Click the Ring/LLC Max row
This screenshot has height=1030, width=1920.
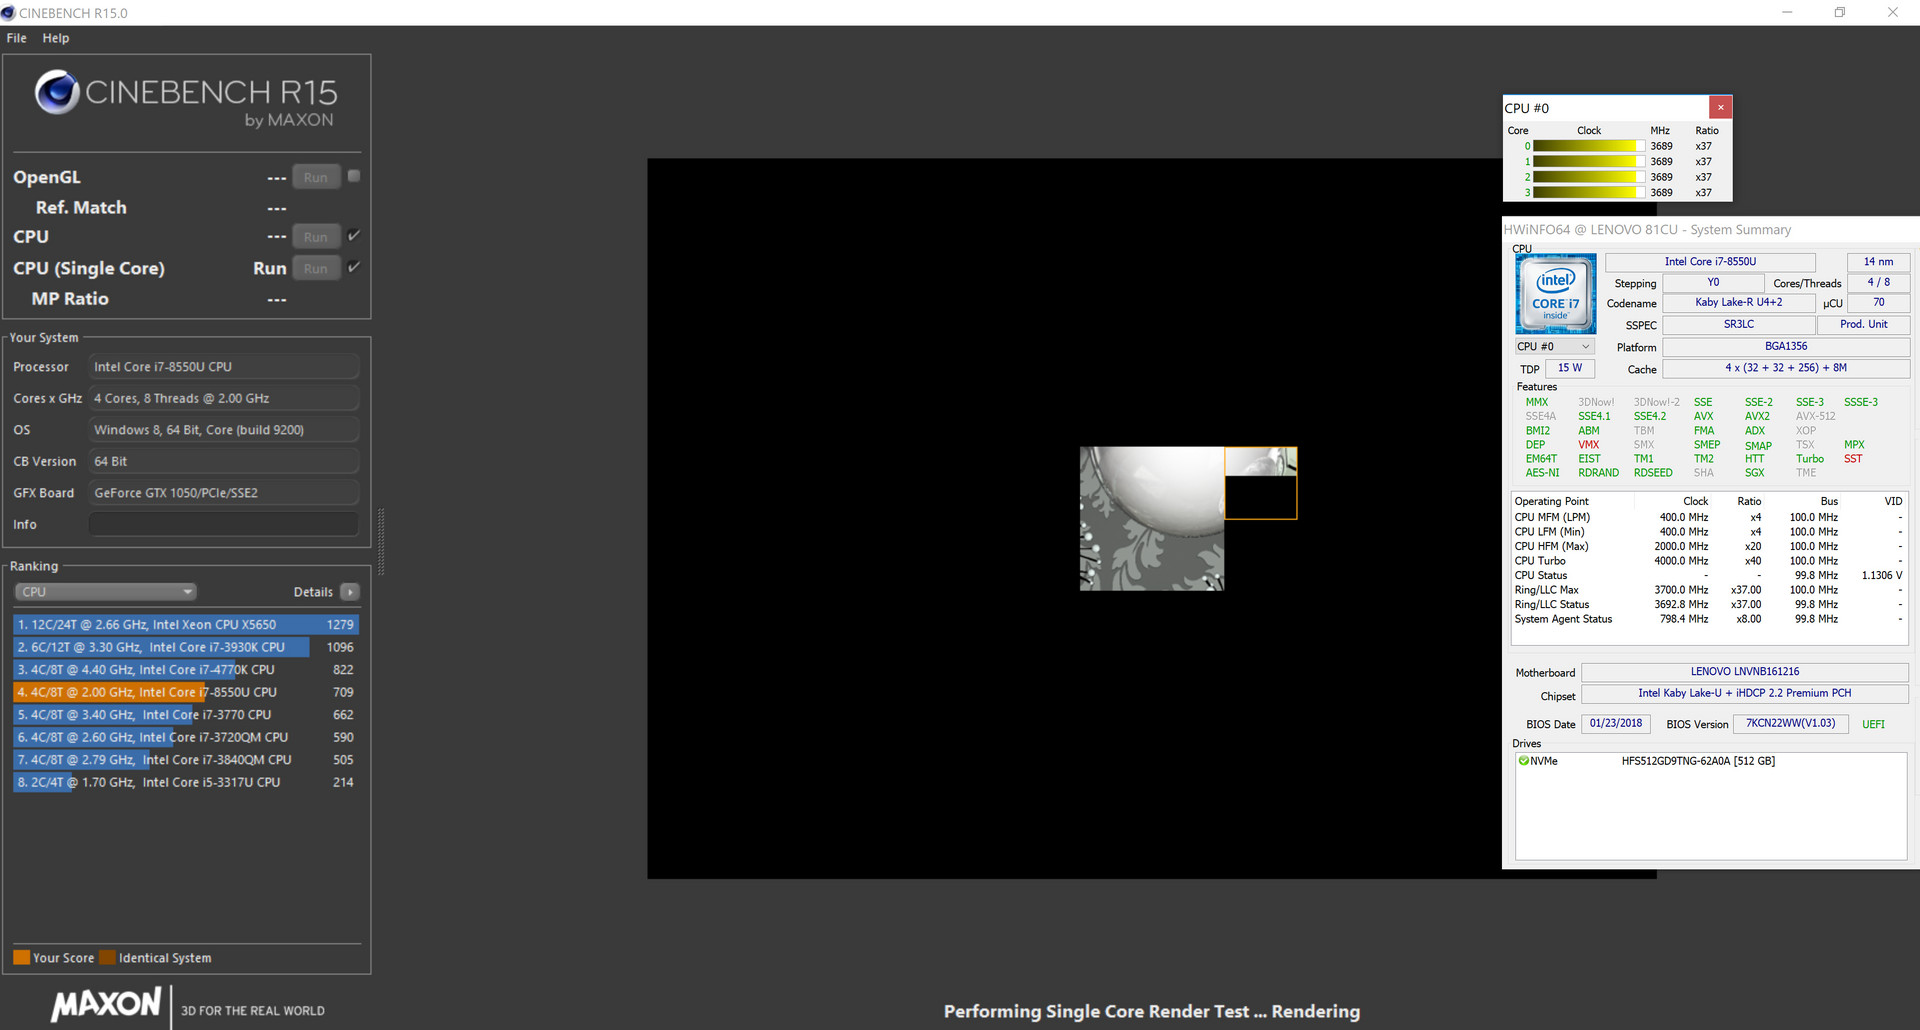click(x=1708, y=590)
